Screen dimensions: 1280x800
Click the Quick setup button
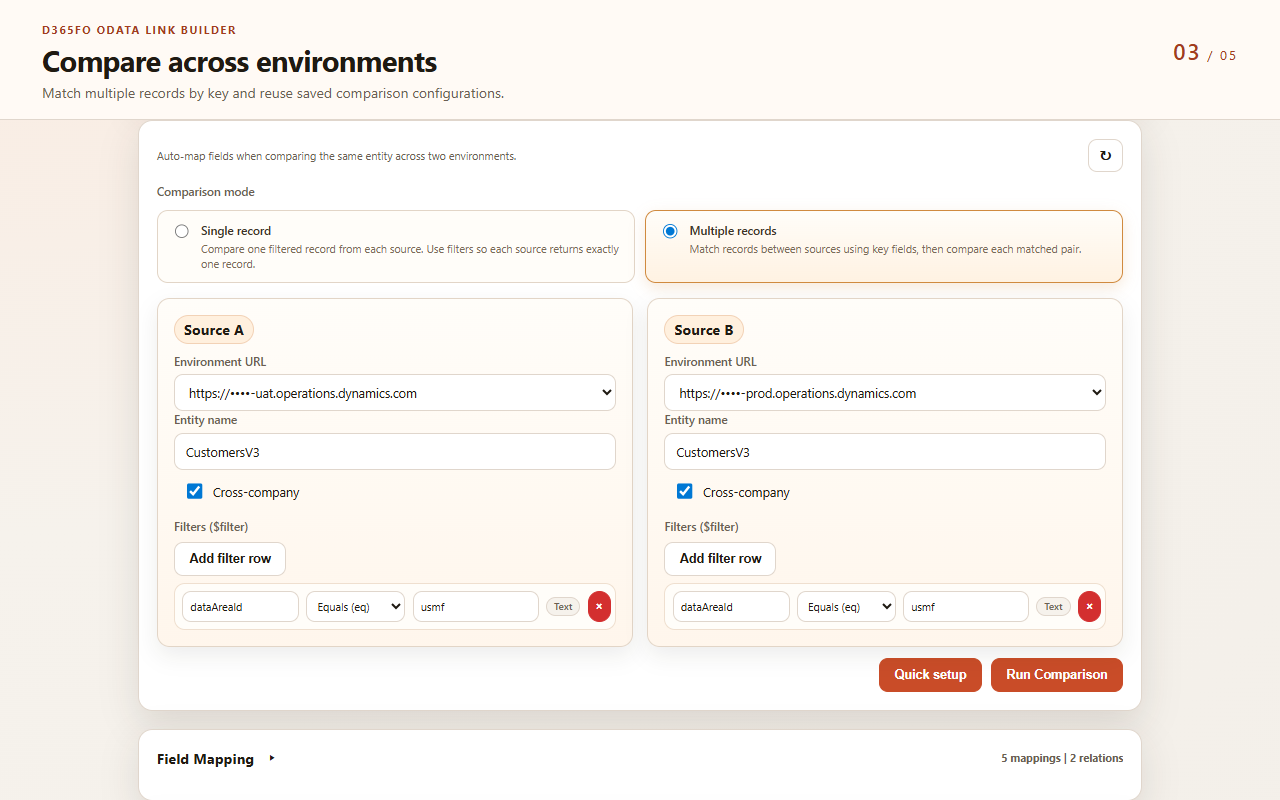coord(930,675)
